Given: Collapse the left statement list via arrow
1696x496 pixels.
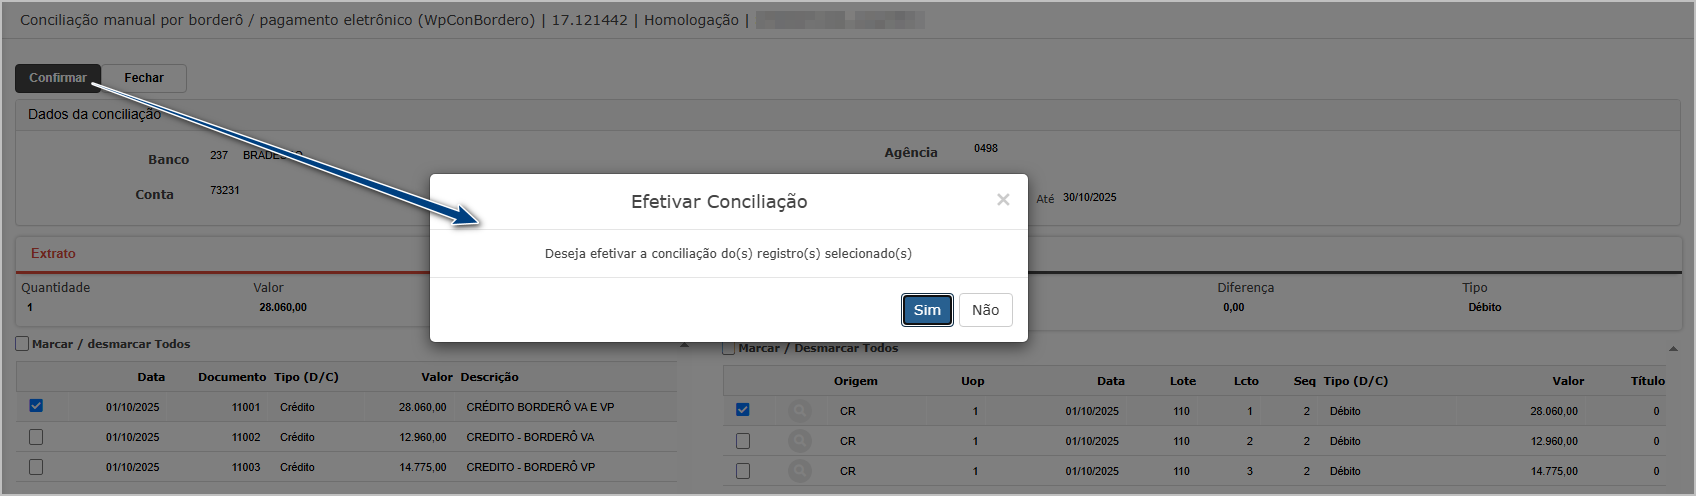Looking at the screenshot, I should (x=684, y=345).
